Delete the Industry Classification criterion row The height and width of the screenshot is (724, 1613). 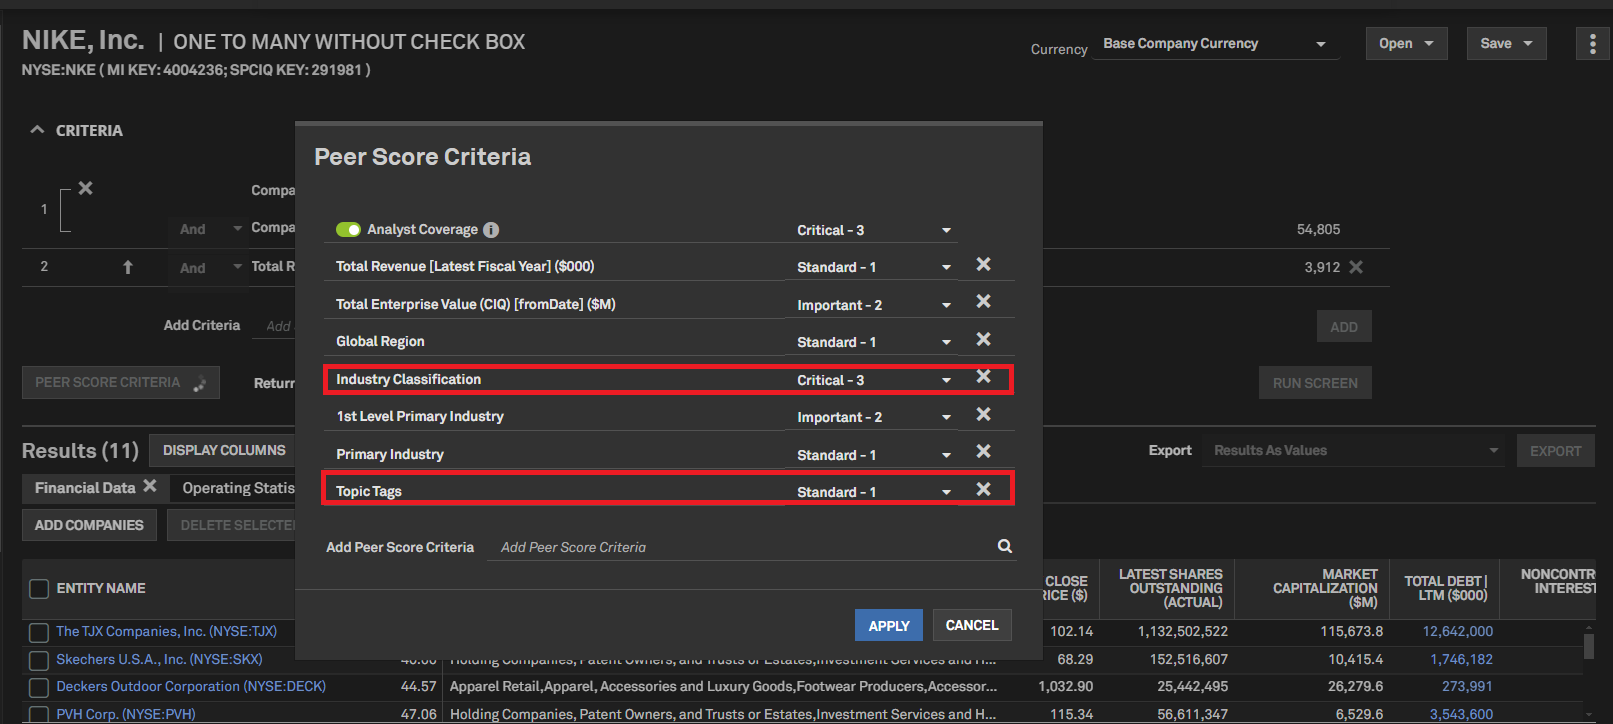tap(983, 377)
